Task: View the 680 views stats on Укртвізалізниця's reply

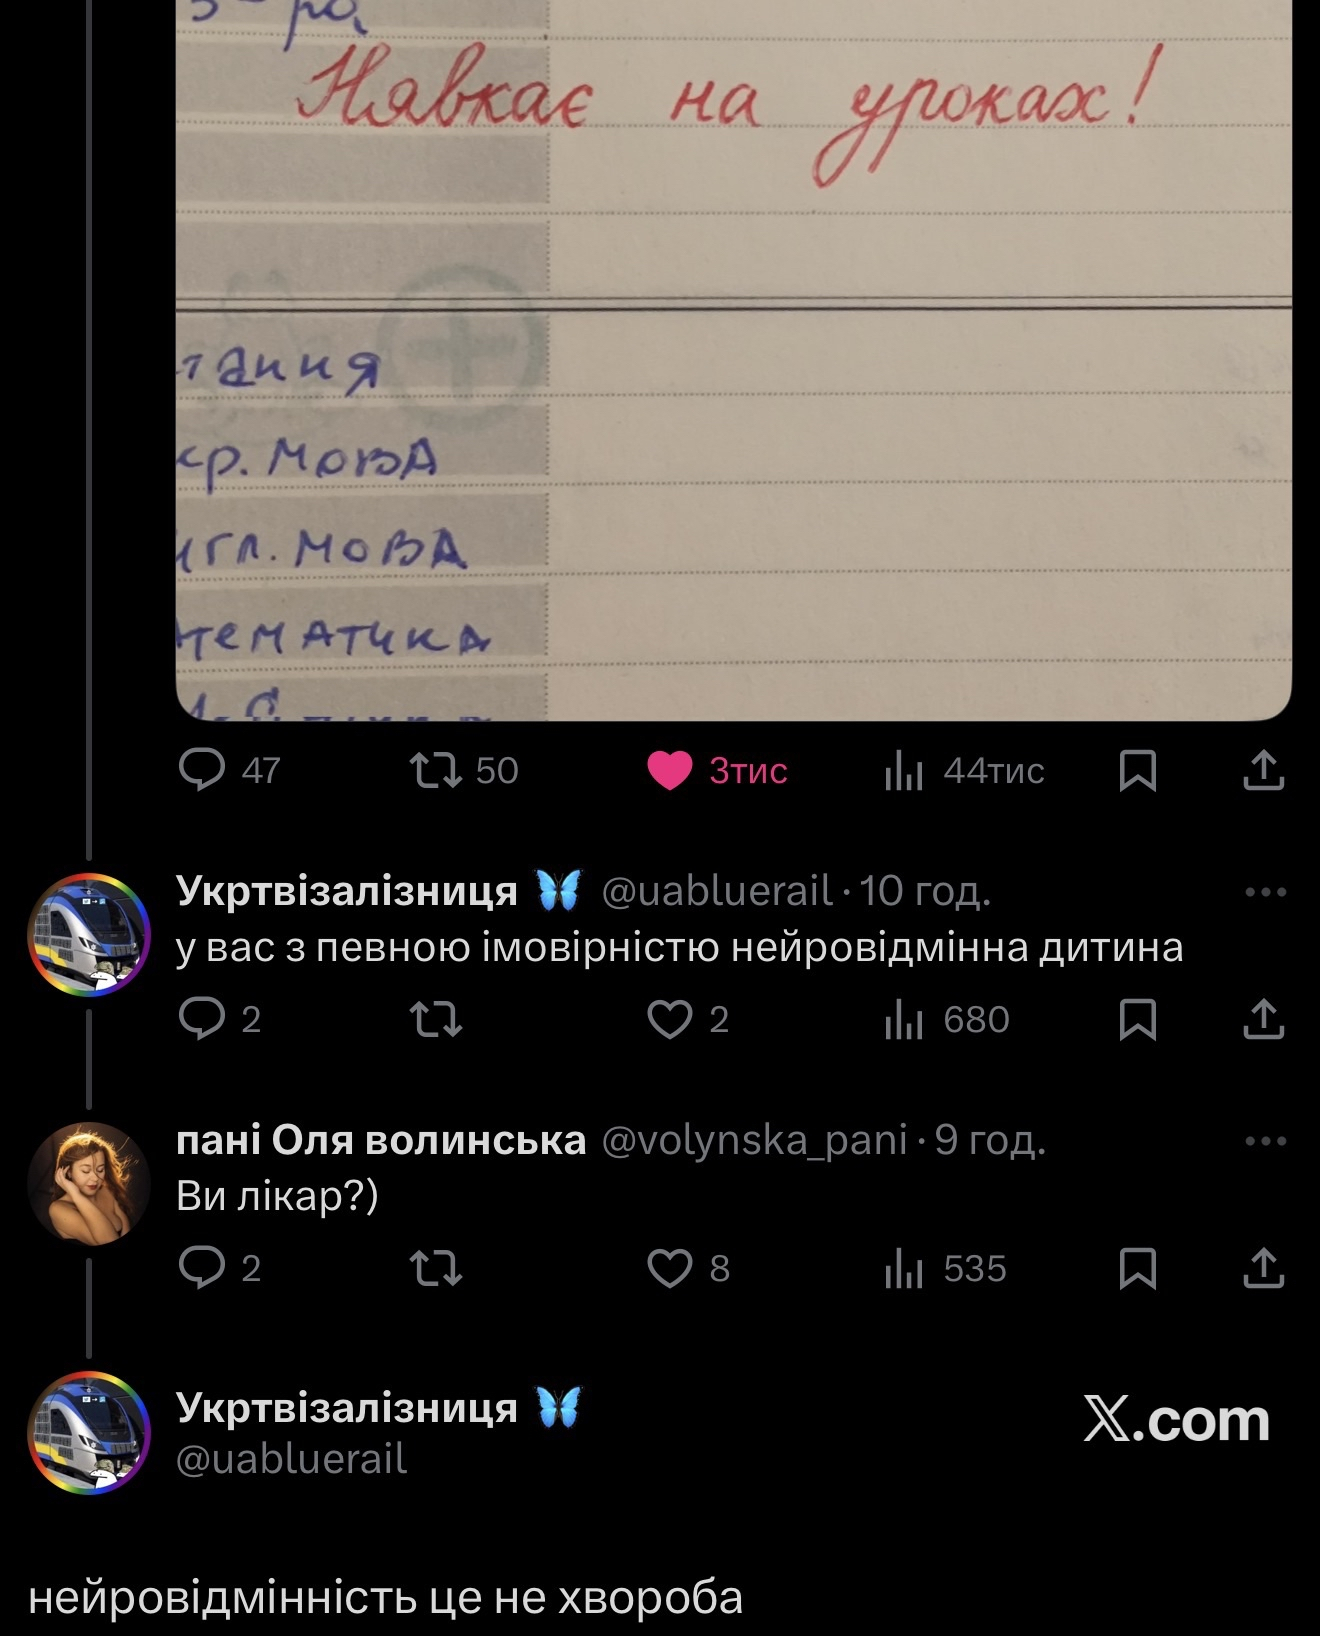Action: click(x=947, y=1019)
